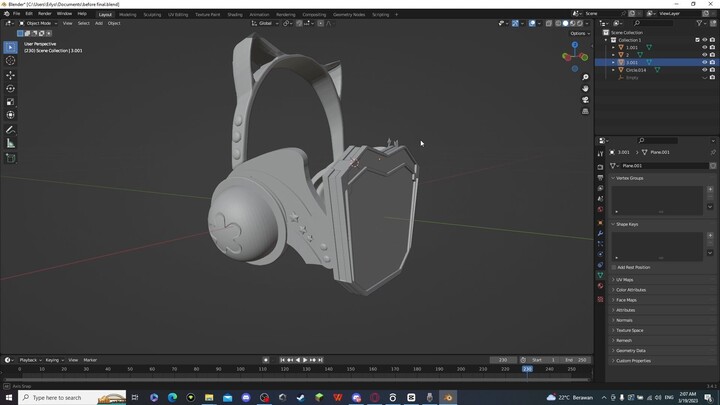Hide Collection 1 in viewport

(x=704, y=40)
